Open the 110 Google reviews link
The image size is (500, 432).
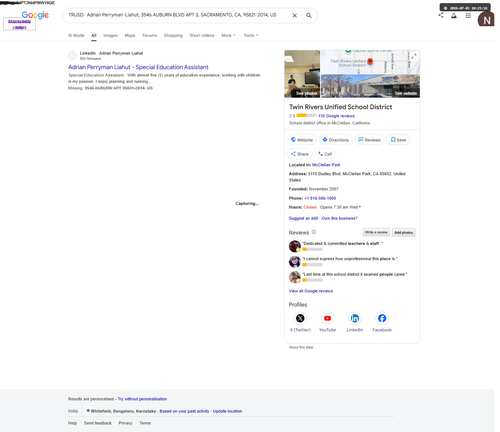(x=336, y=116)
